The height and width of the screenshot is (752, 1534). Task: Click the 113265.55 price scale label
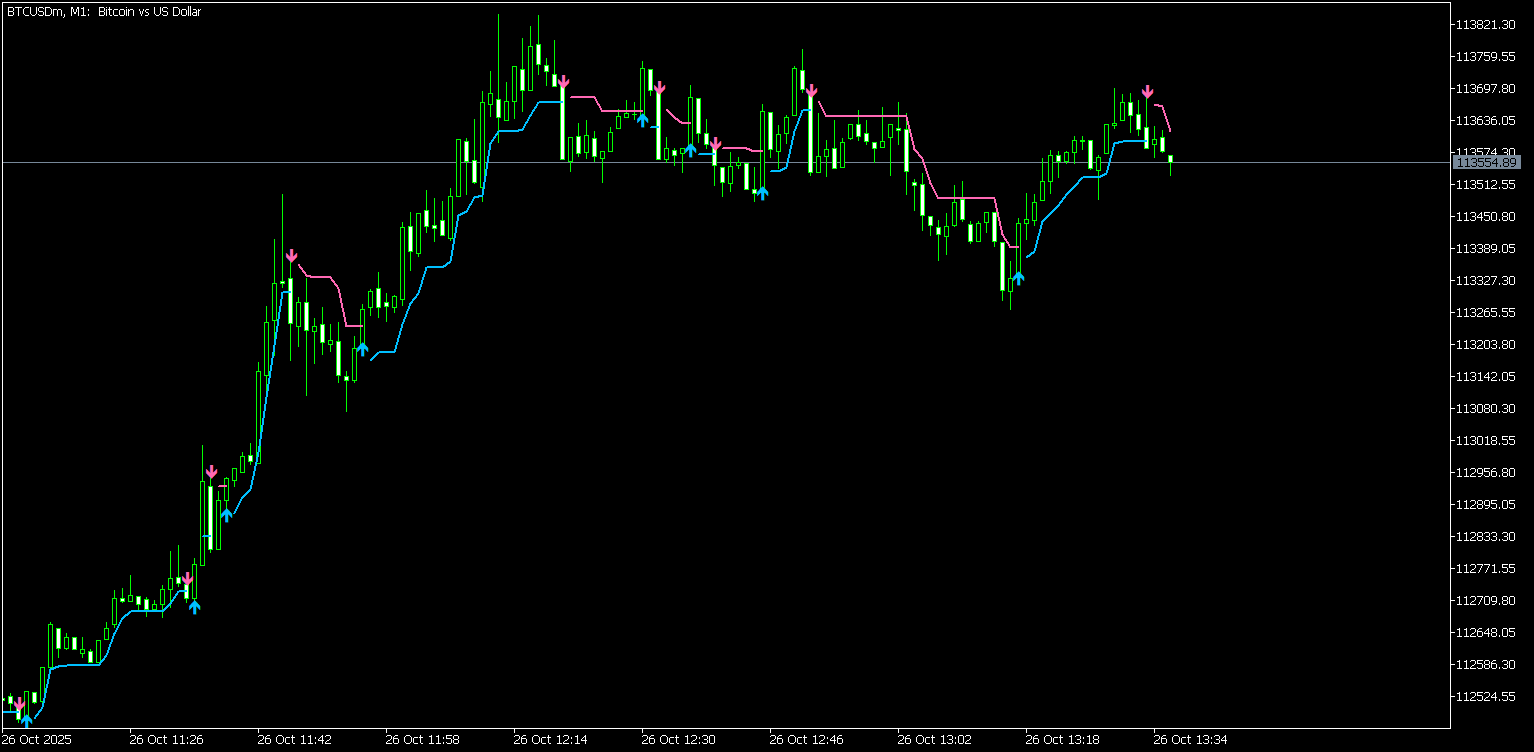[x=1487, y=312]
